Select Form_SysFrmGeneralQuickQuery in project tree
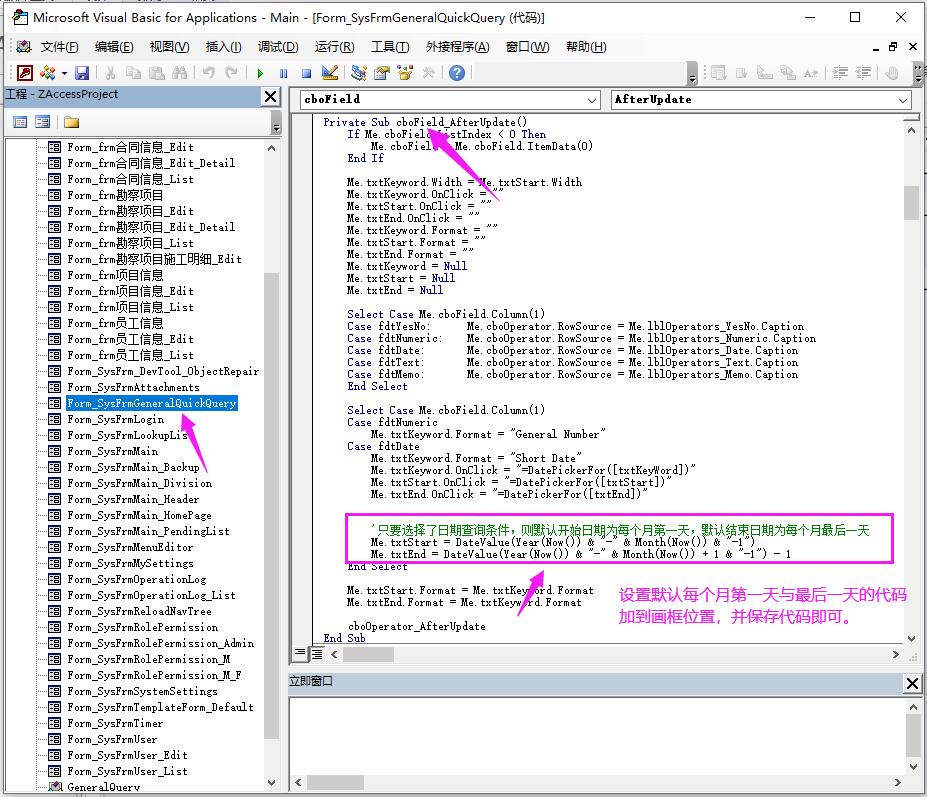The width and height of the screenshot is (927, 797). 152,403
